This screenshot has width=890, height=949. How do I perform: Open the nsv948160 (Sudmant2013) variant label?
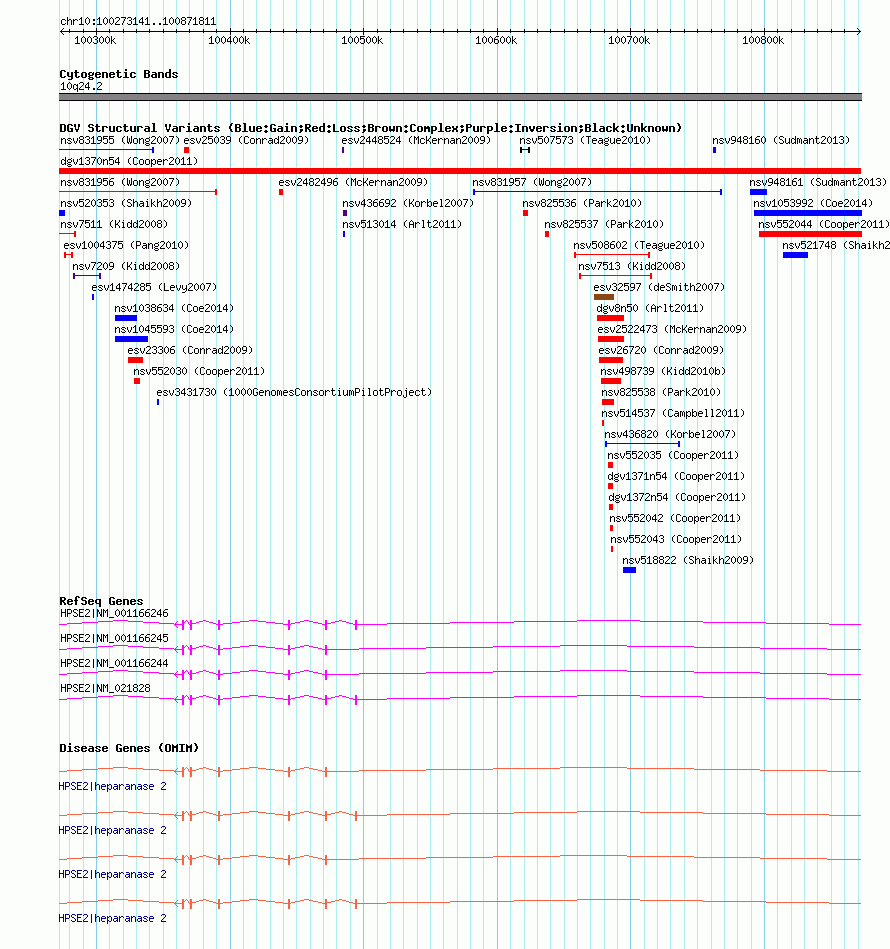781,140
